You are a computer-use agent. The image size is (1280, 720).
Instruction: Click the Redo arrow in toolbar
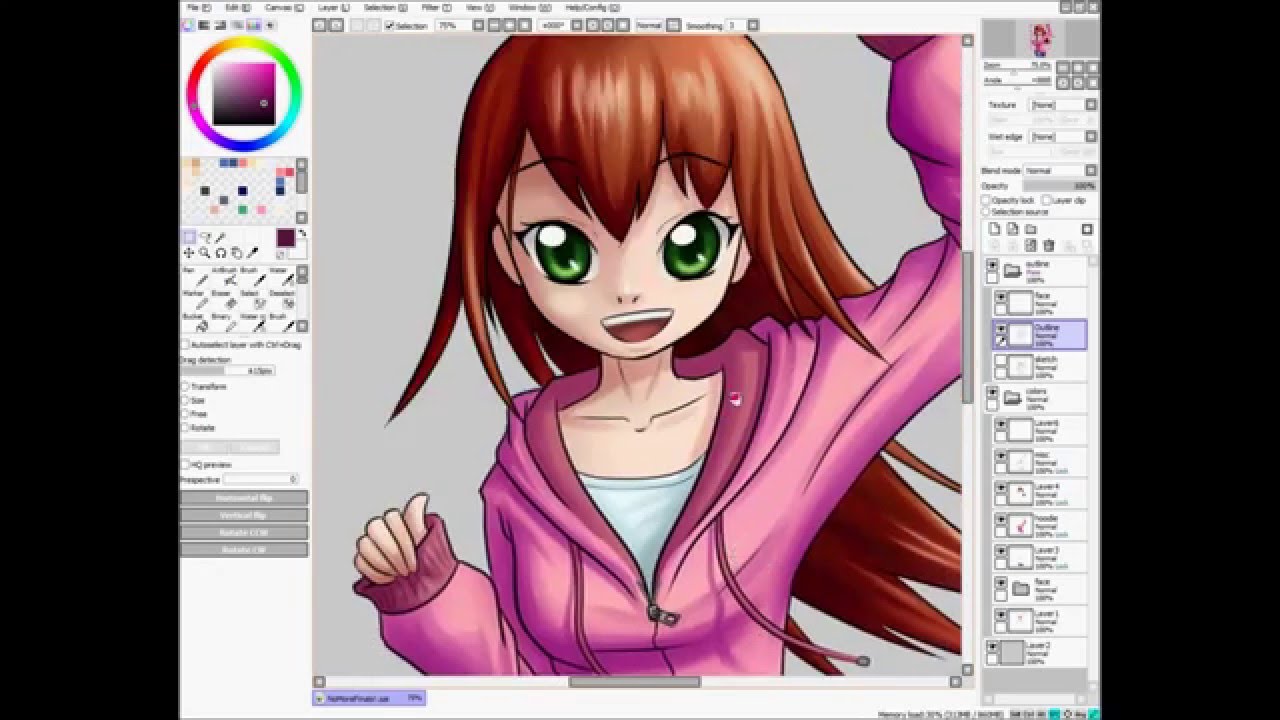click(x=337, y=25)
